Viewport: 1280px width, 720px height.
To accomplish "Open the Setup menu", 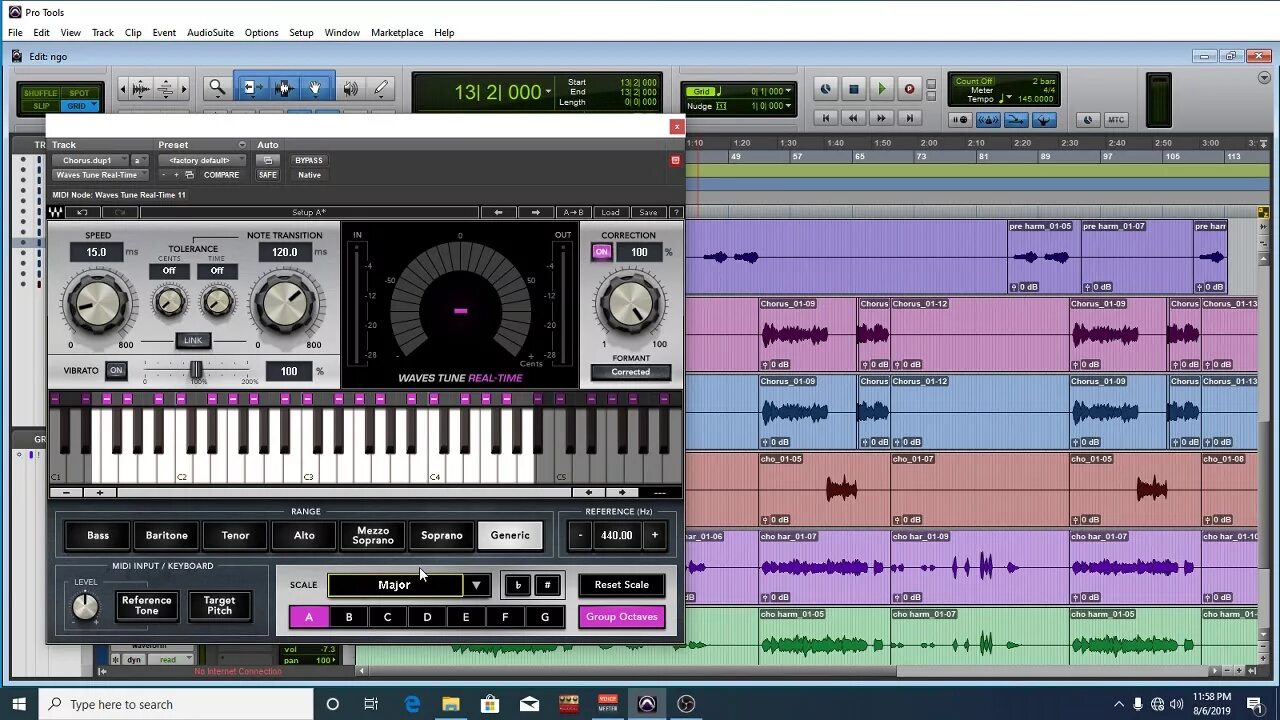I will (x=301, y=33).
